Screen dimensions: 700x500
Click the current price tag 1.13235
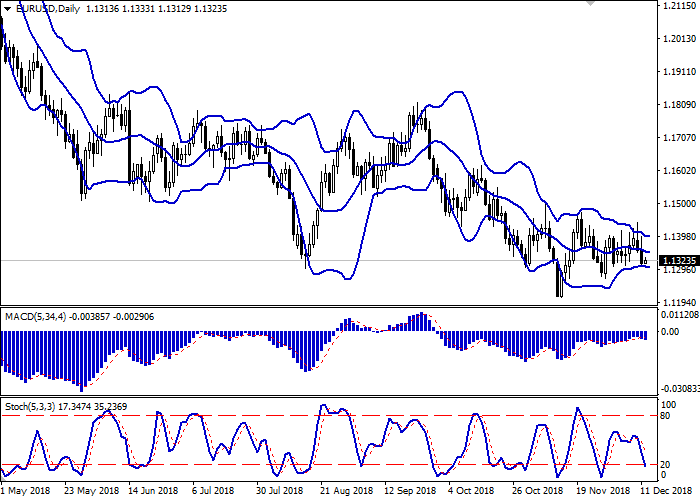pos(679,261)
